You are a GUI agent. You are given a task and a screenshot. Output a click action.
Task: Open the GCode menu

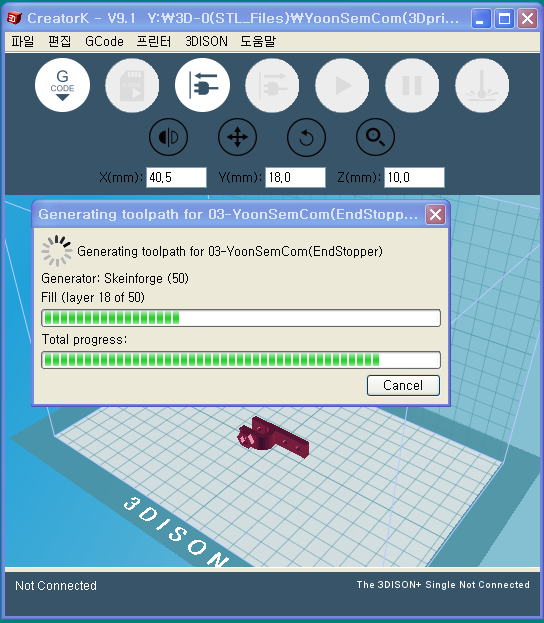[104, 41]
